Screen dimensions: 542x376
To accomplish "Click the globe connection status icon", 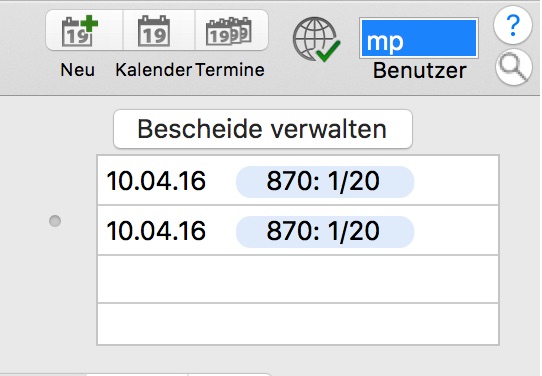I will [316, 39].
